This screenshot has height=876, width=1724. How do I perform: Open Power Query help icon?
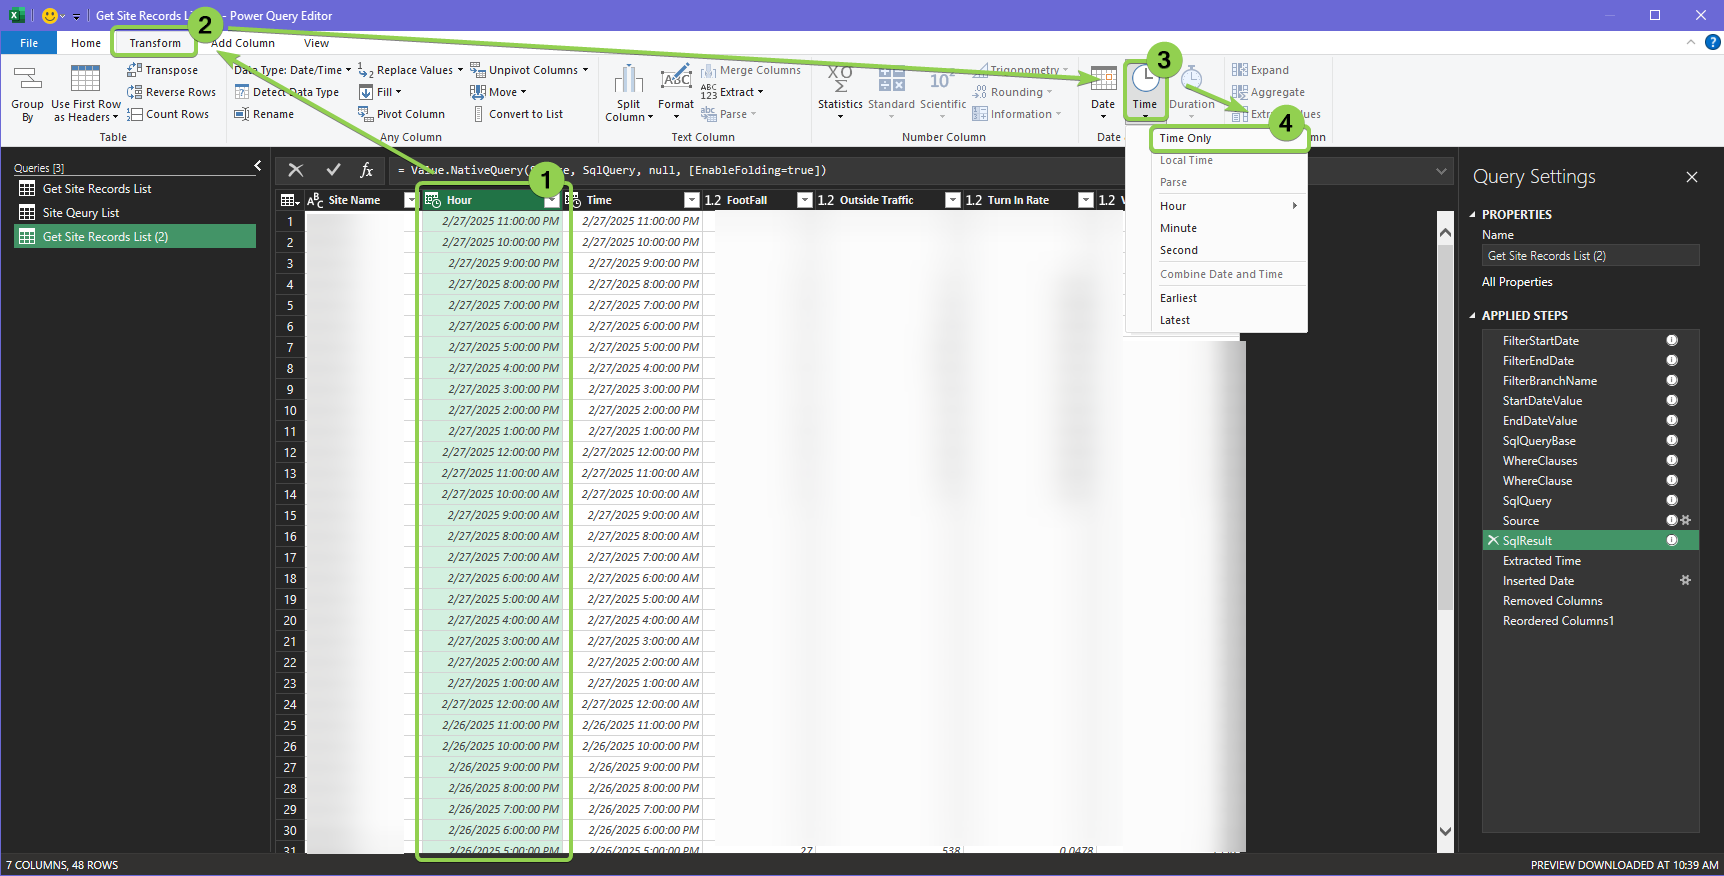(1712, 42)
